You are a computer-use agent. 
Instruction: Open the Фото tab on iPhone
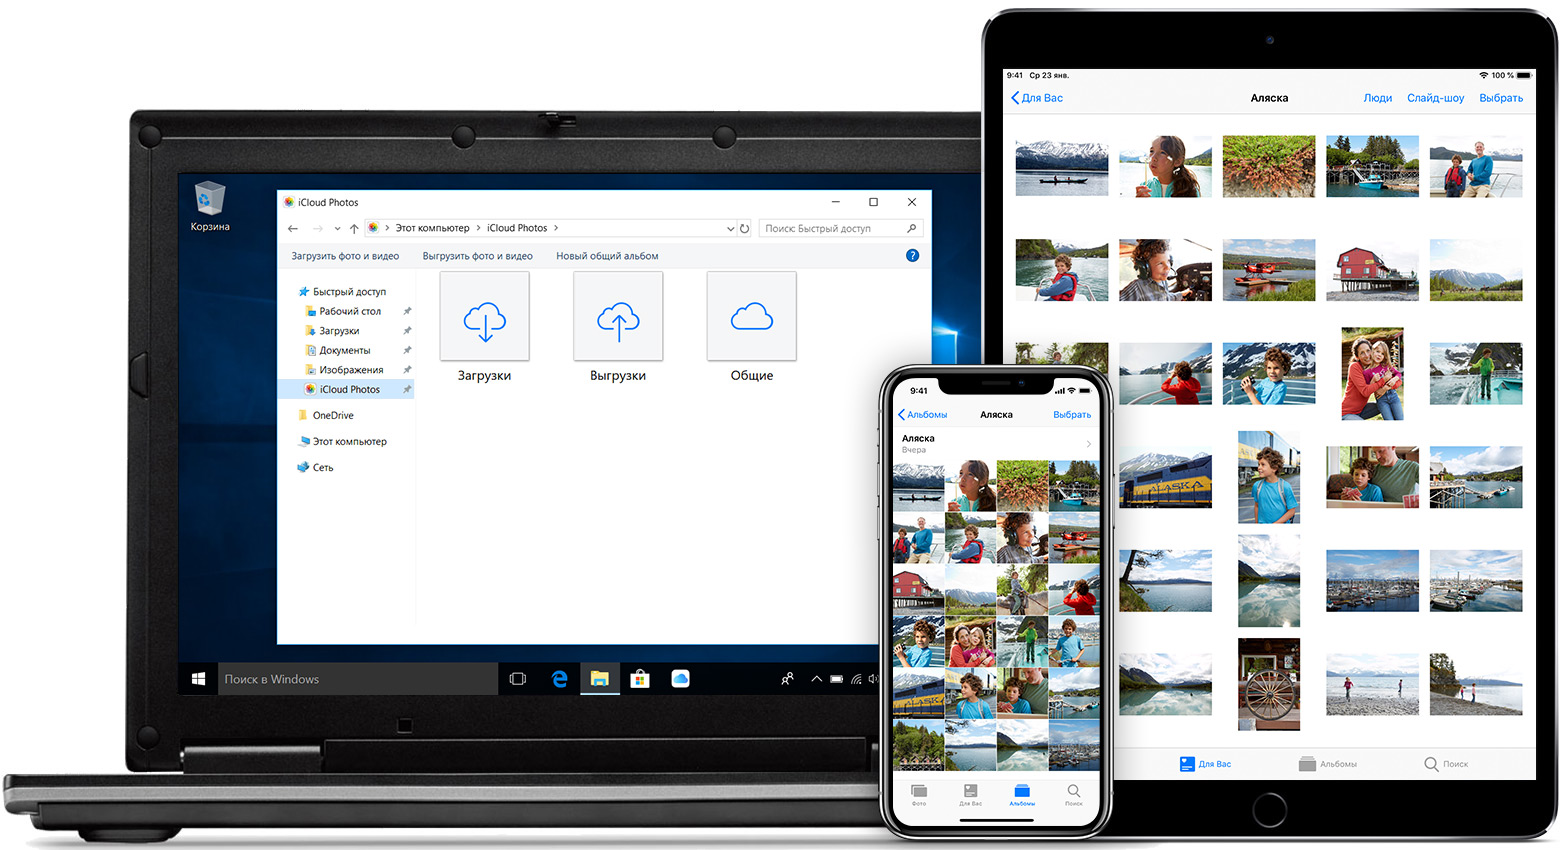point(919,795)
